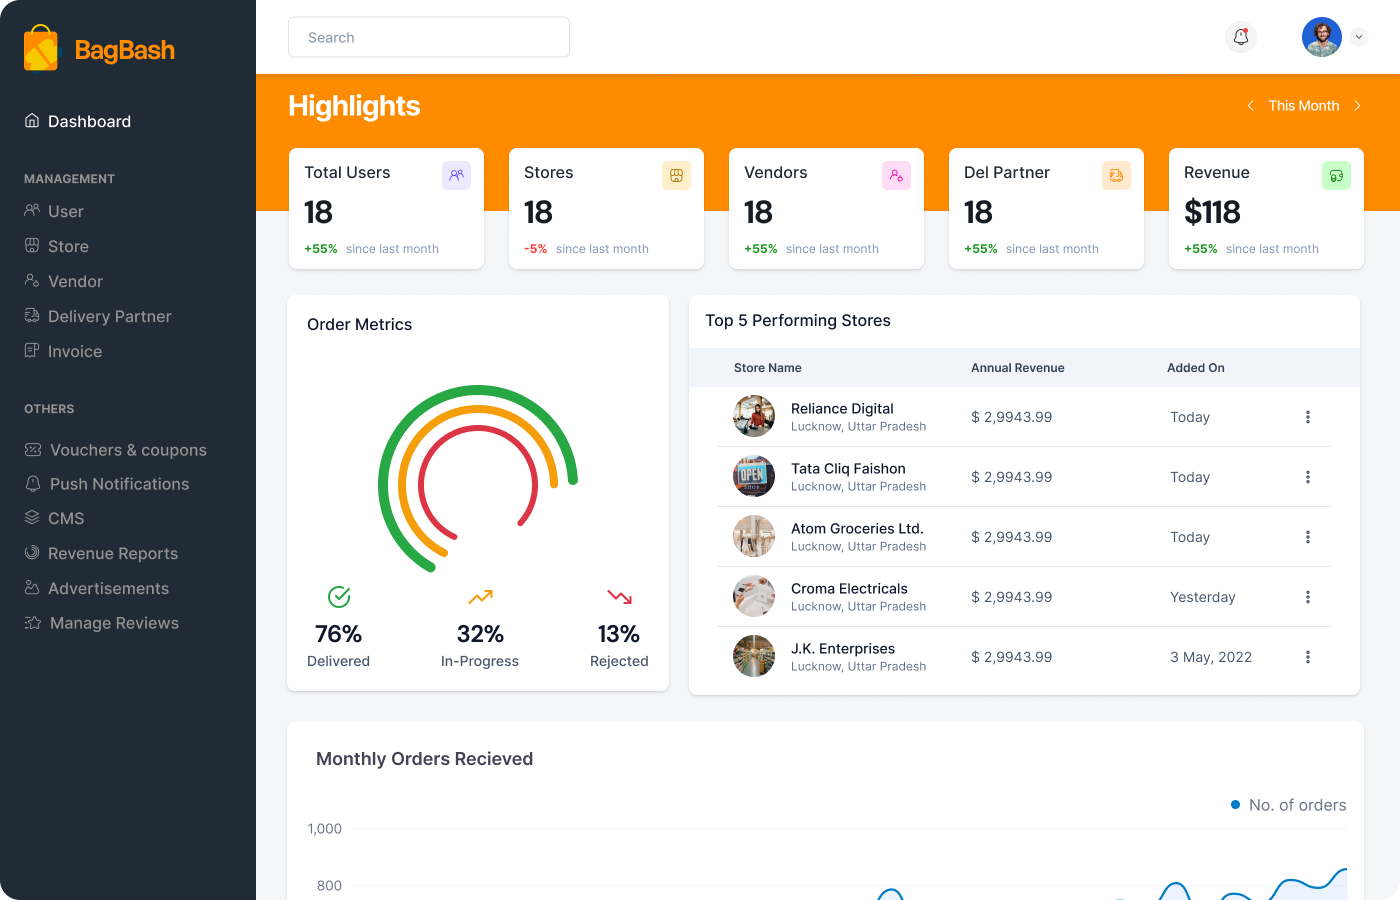
Task: Click the notification bell icon
Action: 1241,37
